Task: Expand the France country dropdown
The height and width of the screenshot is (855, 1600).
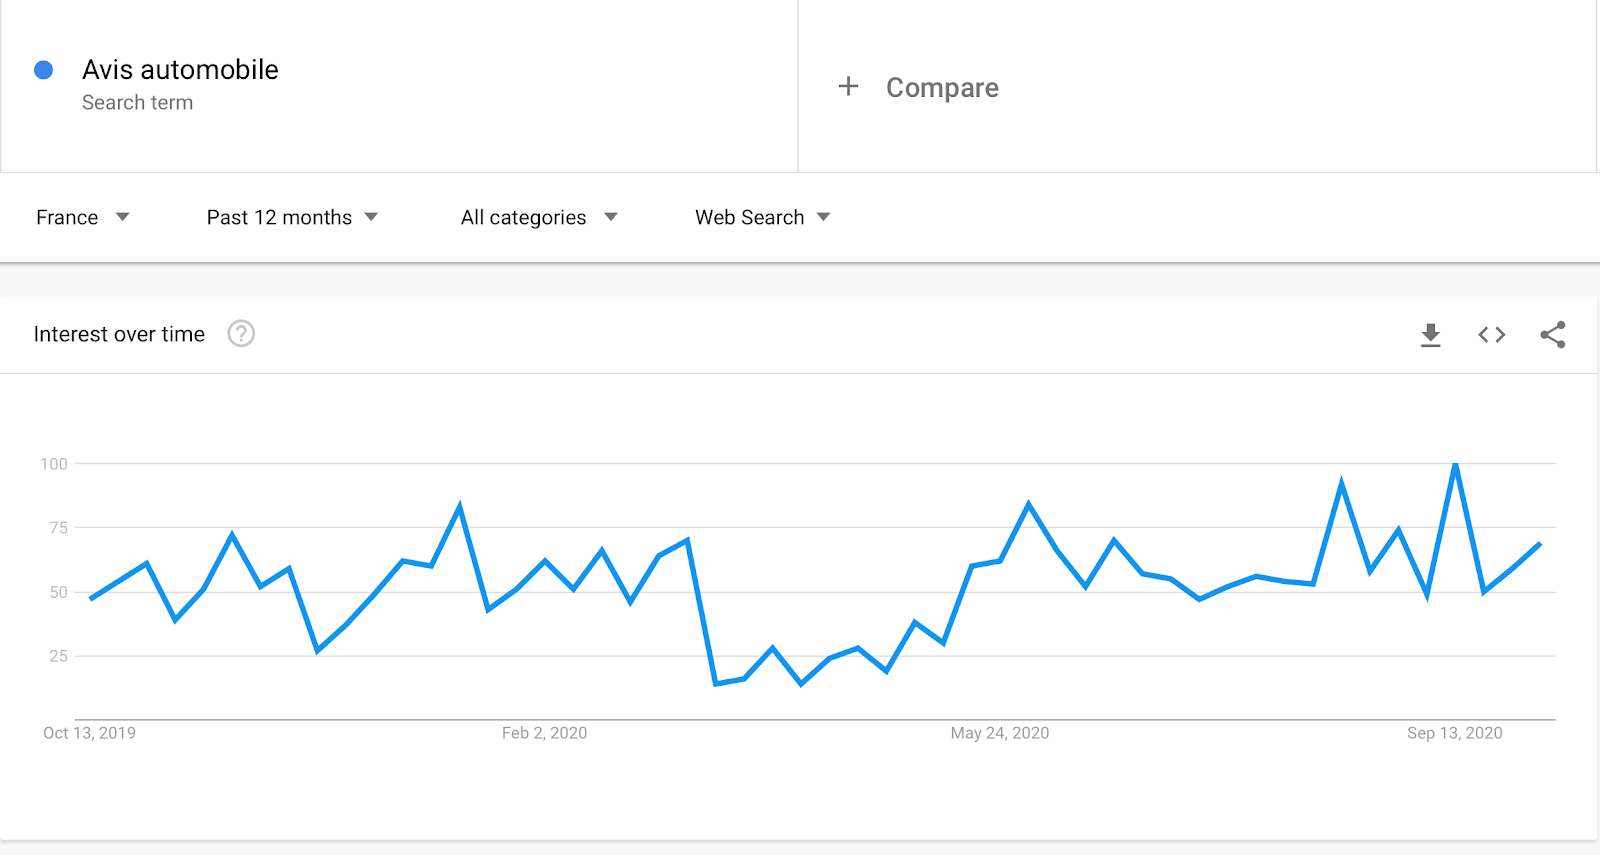Action: pos(83,217)
